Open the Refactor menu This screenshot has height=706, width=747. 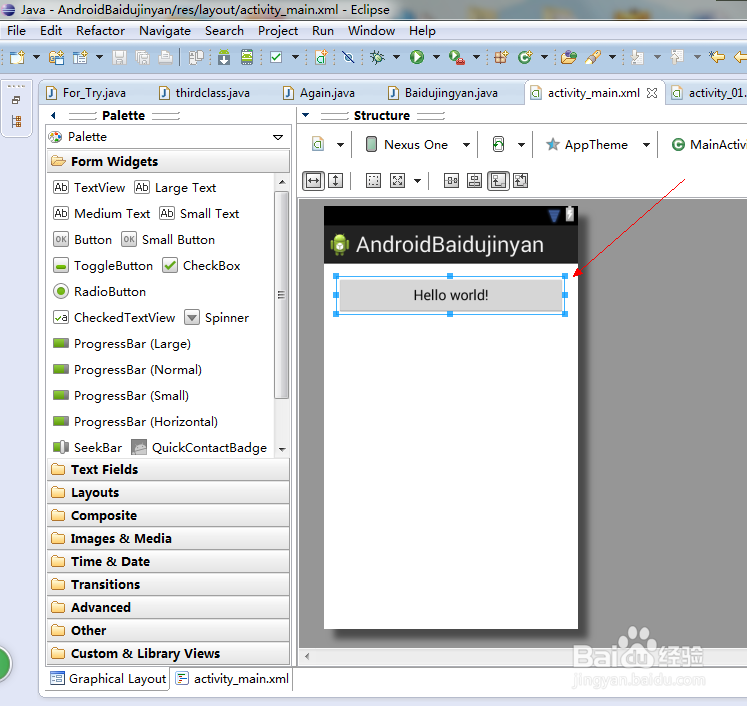101,31
